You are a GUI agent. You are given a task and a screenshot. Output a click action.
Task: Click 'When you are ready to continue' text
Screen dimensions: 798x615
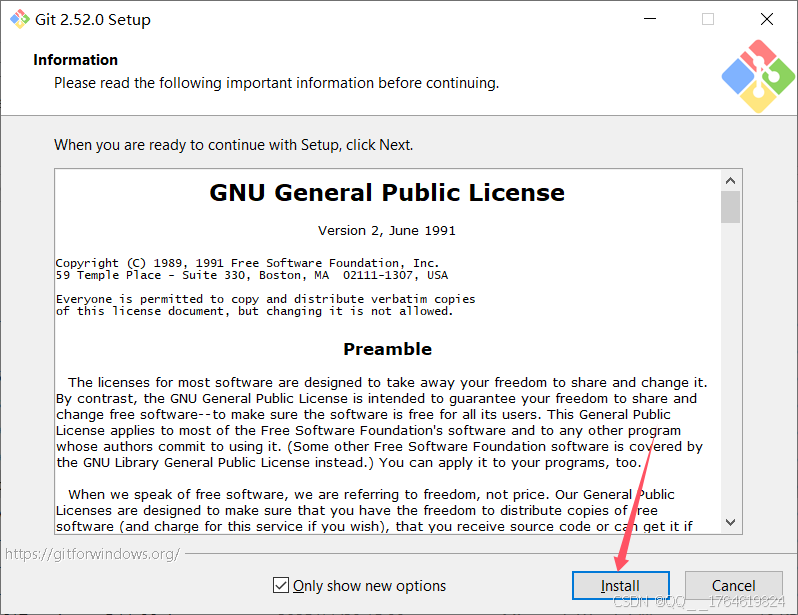pos(234,145)
